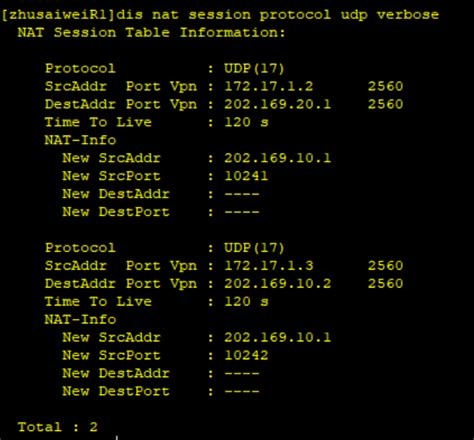Click the first 'Time To Live' label
This screenshot has height=440, width=474.
pos(98,122)
